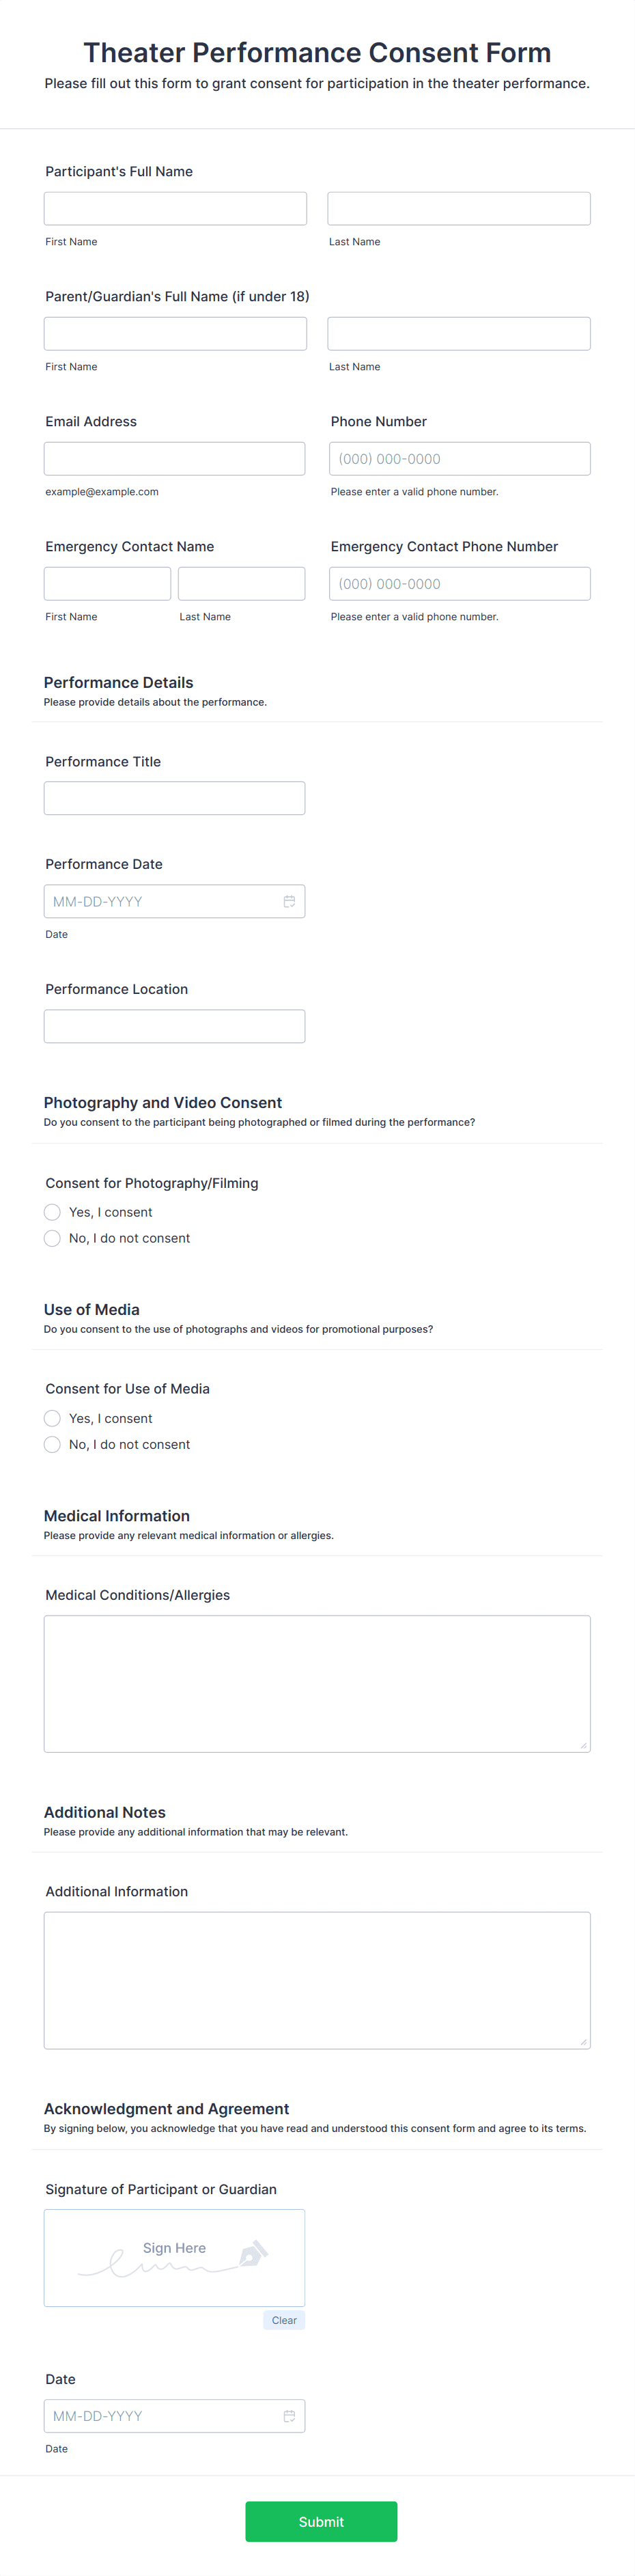Open the Performance Date calendar picker
635x2576 pixels.
pos(289,901)
